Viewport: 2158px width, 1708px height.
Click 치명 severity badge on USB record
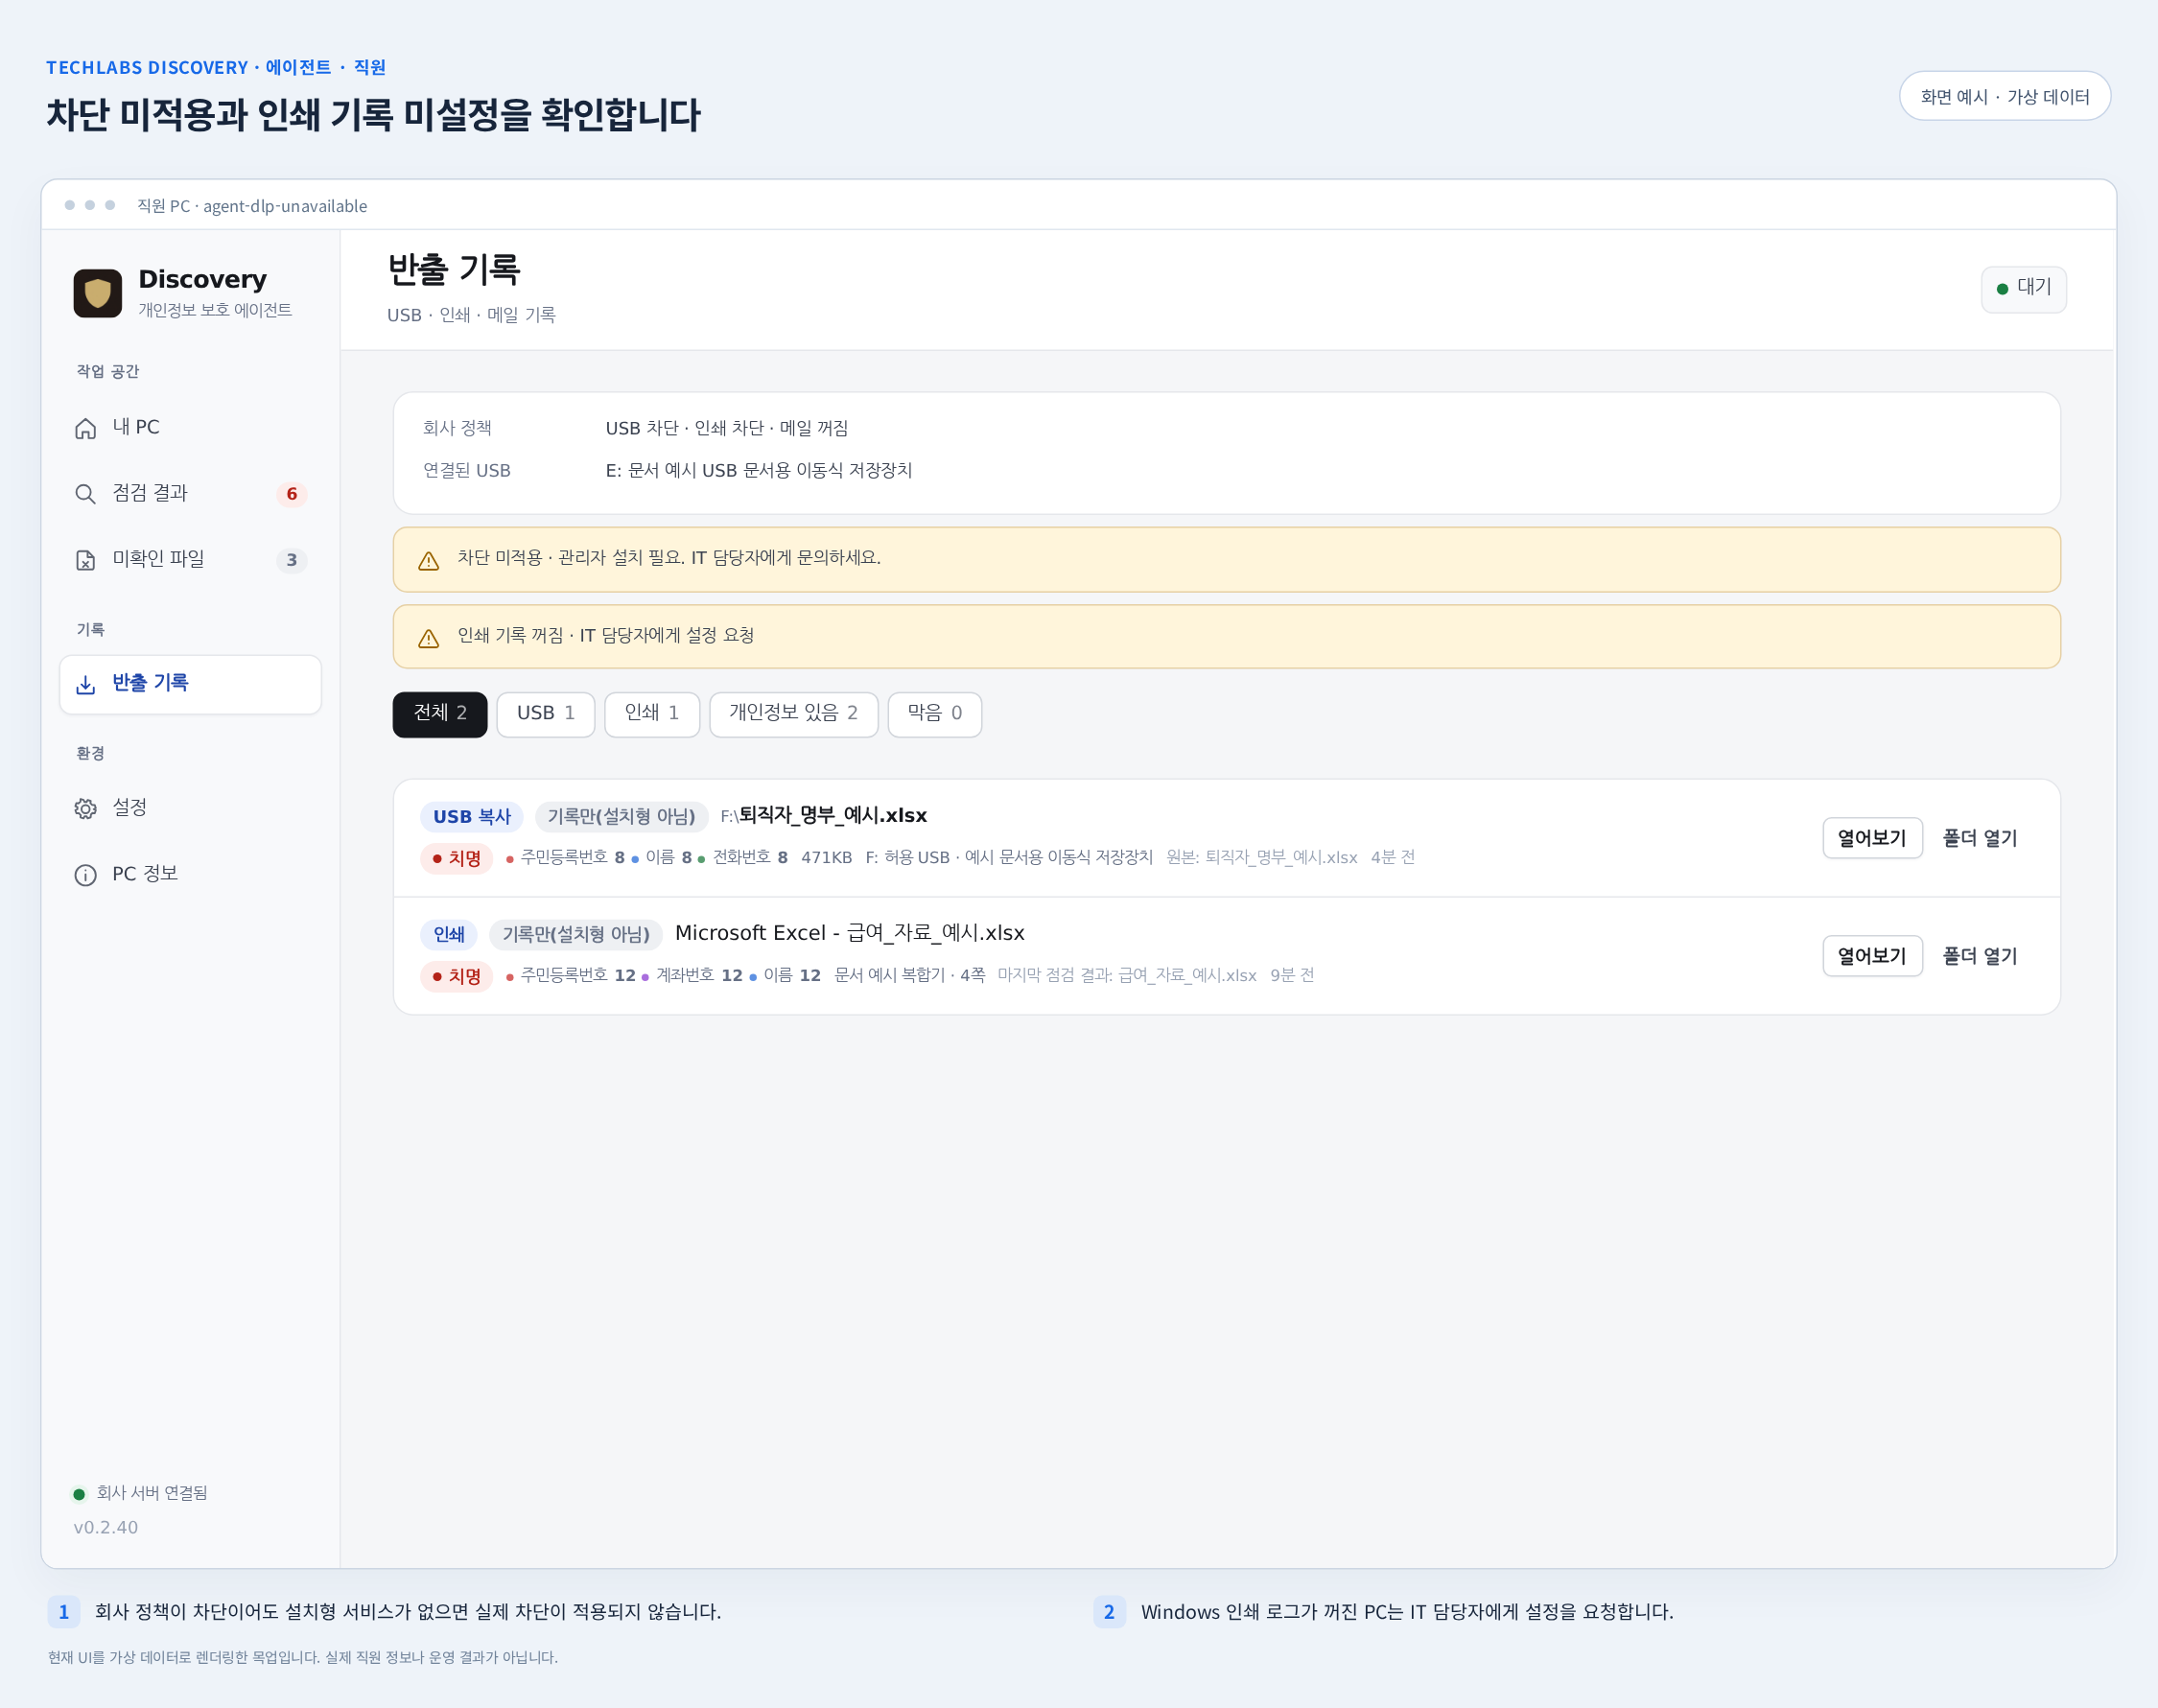[x=457, y=858]
